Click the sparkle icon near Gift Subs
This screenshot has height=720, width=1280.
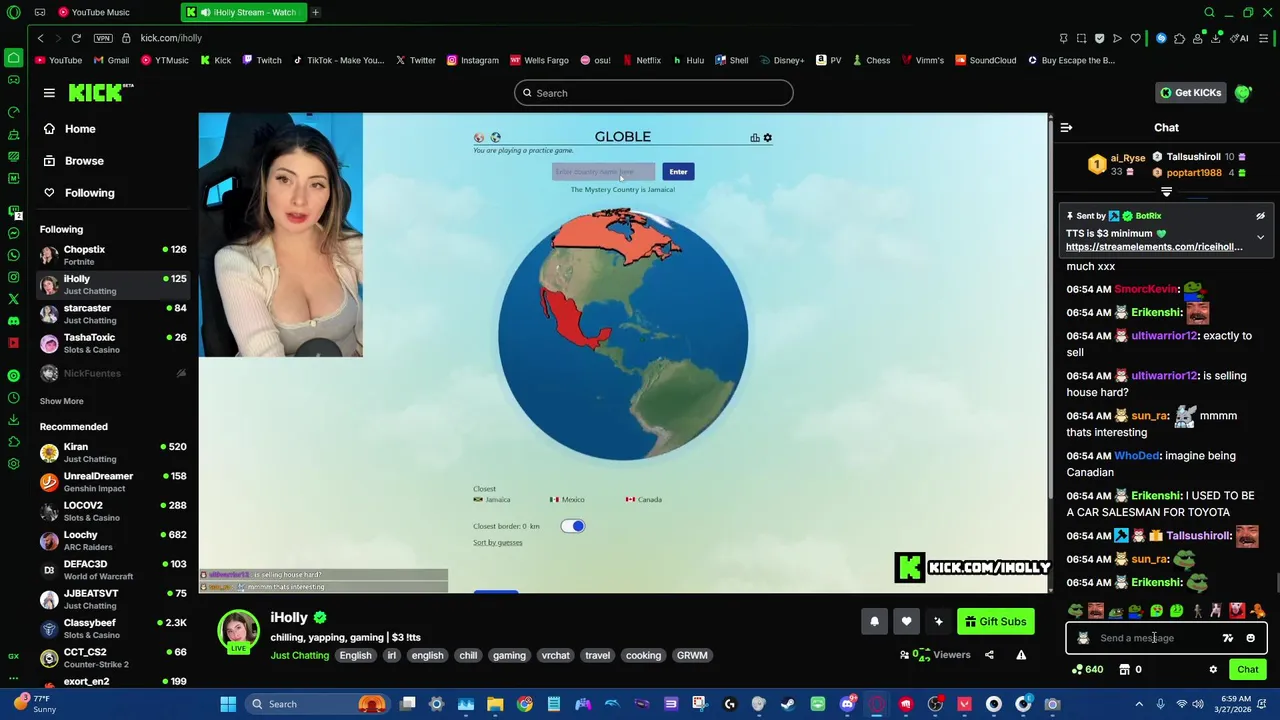938,622
